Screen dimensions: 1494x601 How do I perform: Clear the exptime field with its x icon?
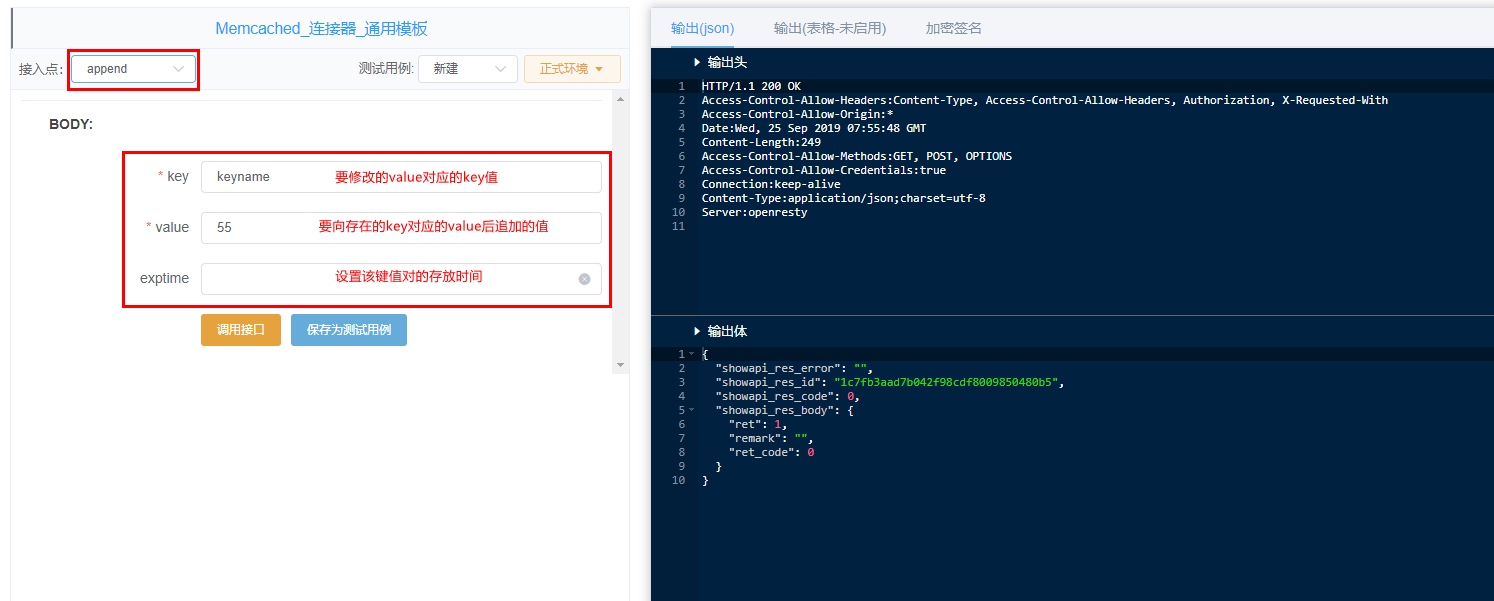pyautogui.click(x=585, y=279)
